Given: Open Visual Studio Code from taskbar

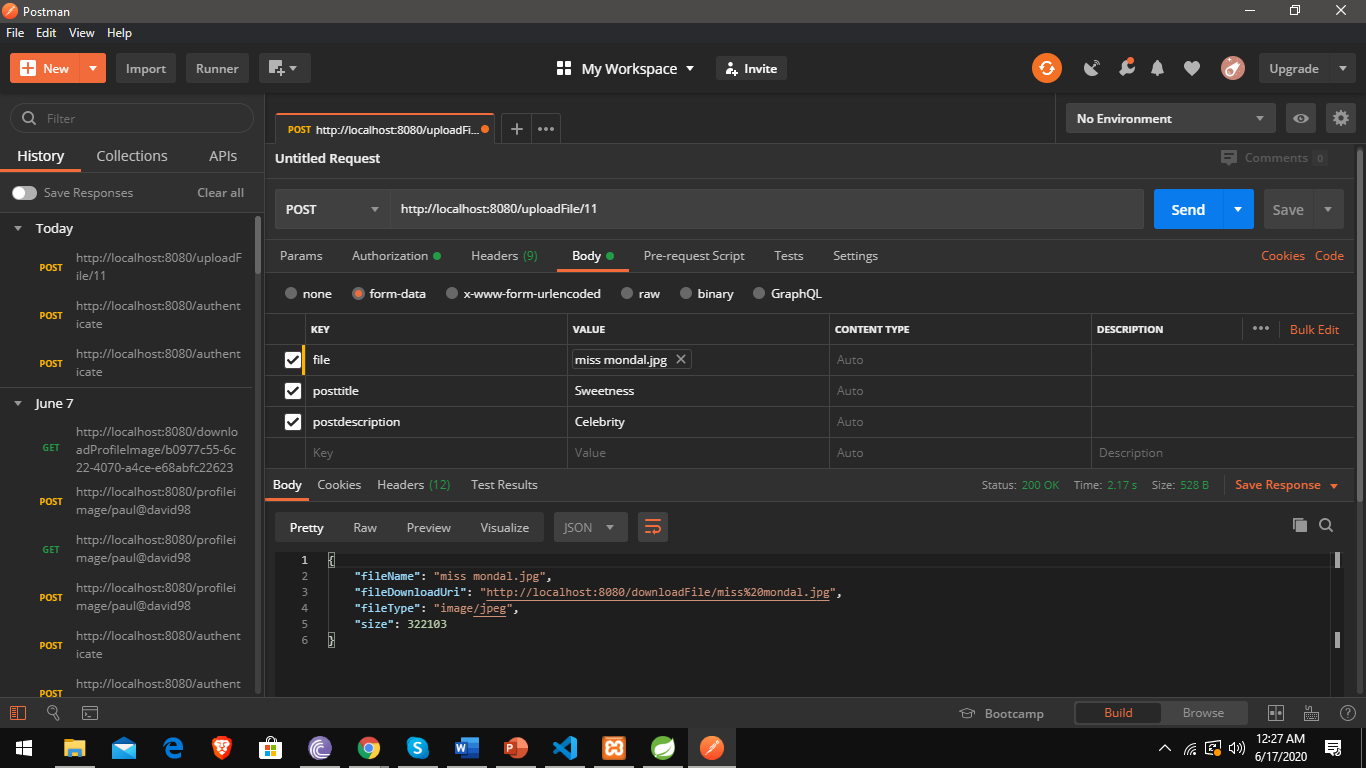Looking at the screenshot, I should point(565,747).
